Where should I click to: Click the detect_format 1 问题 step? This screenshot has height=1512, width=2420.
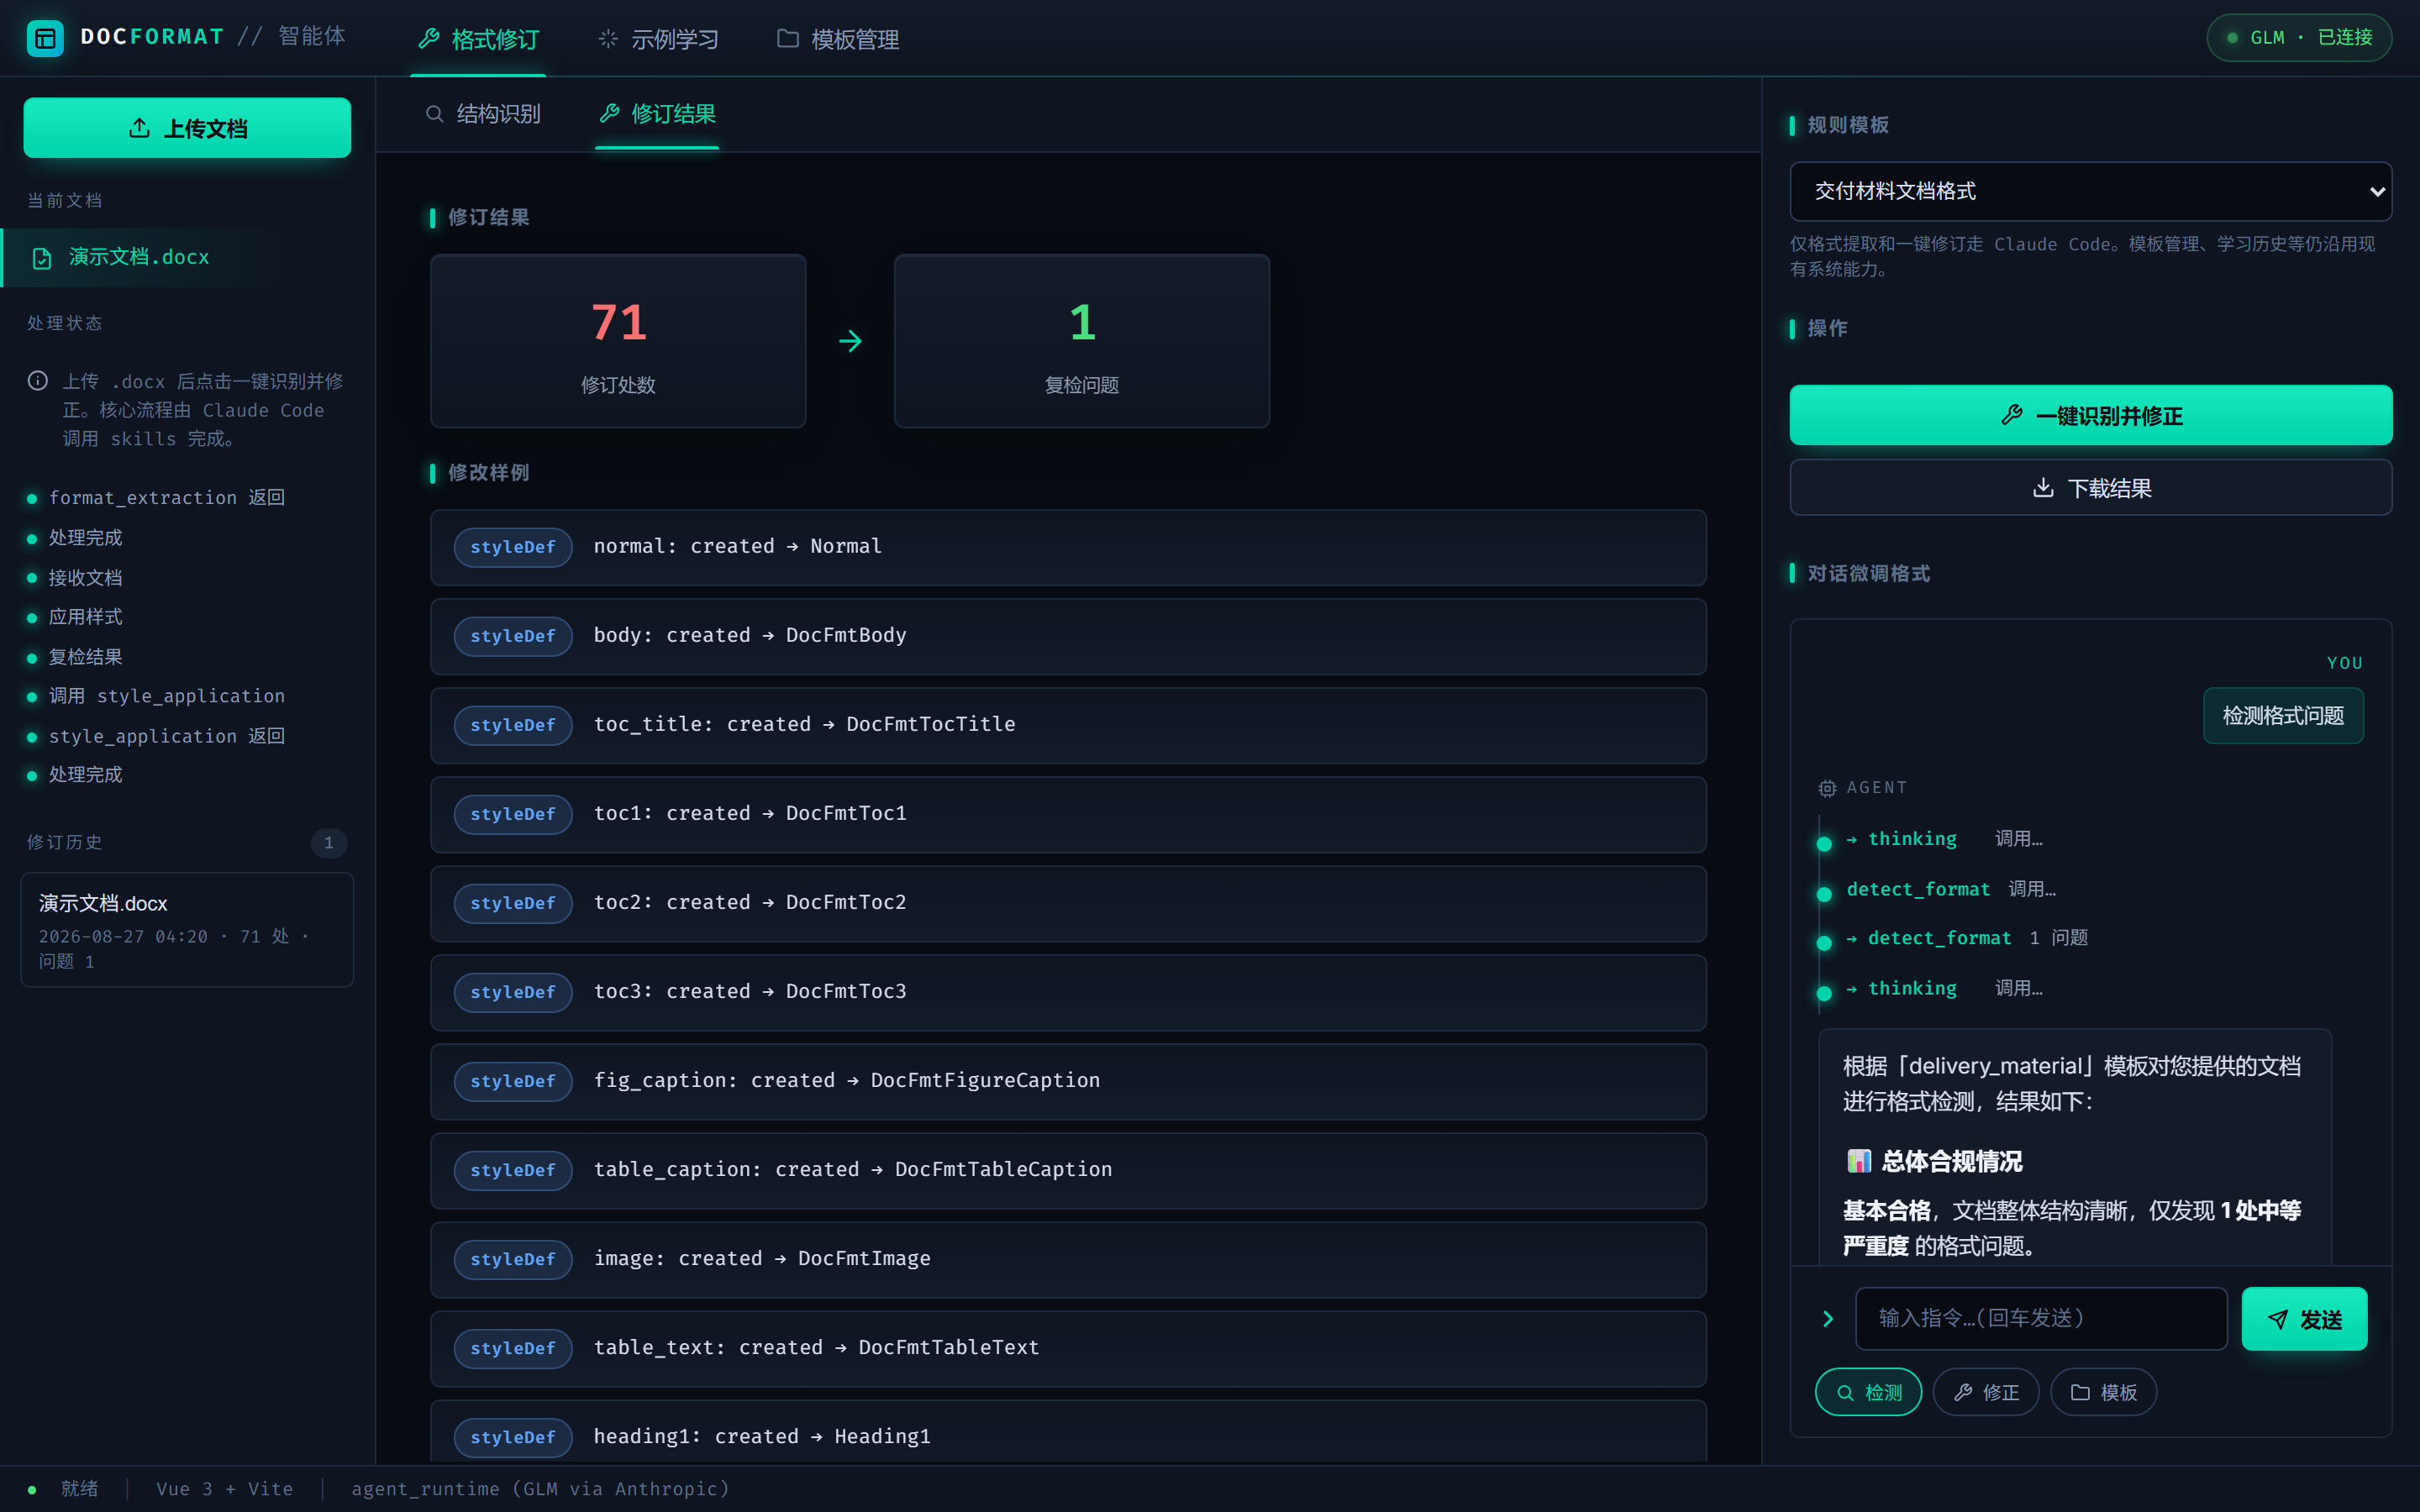tap(1966, 938)
